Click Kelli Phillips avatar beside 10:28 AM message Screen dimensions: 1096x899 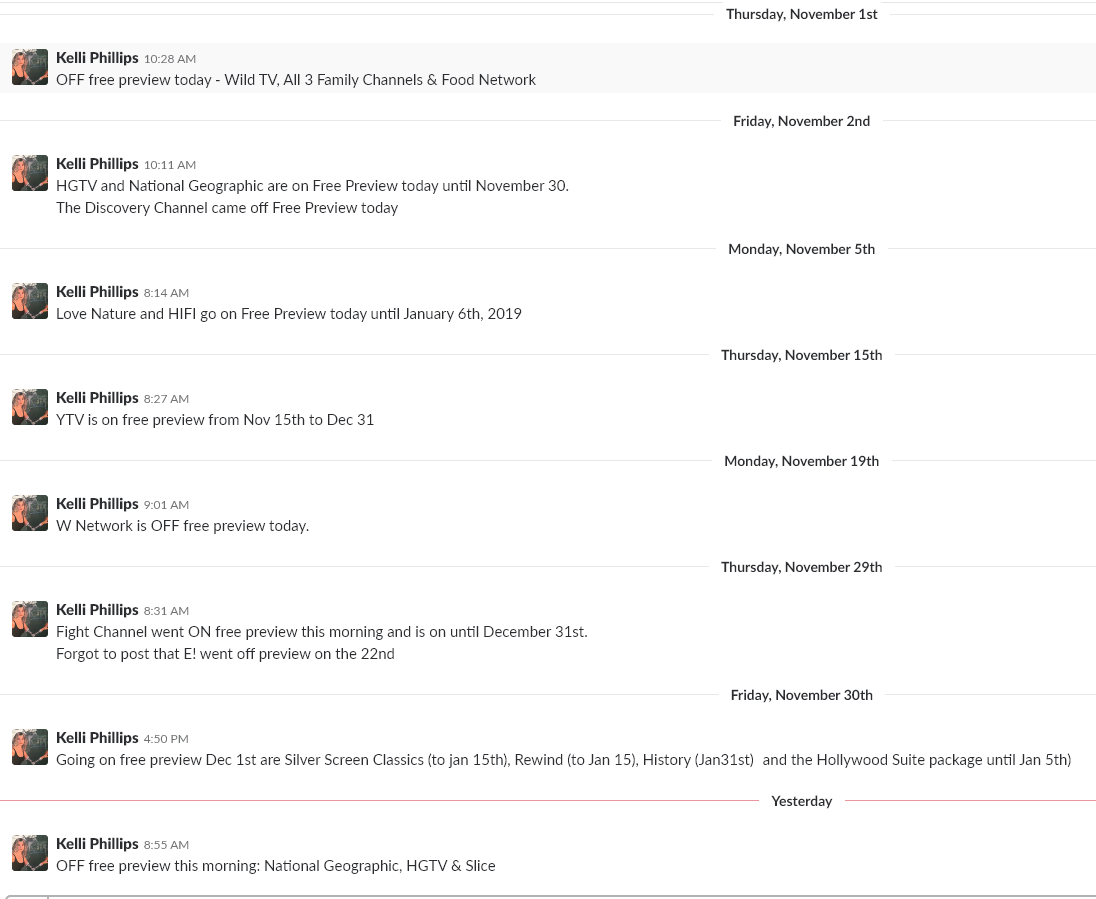30,67
